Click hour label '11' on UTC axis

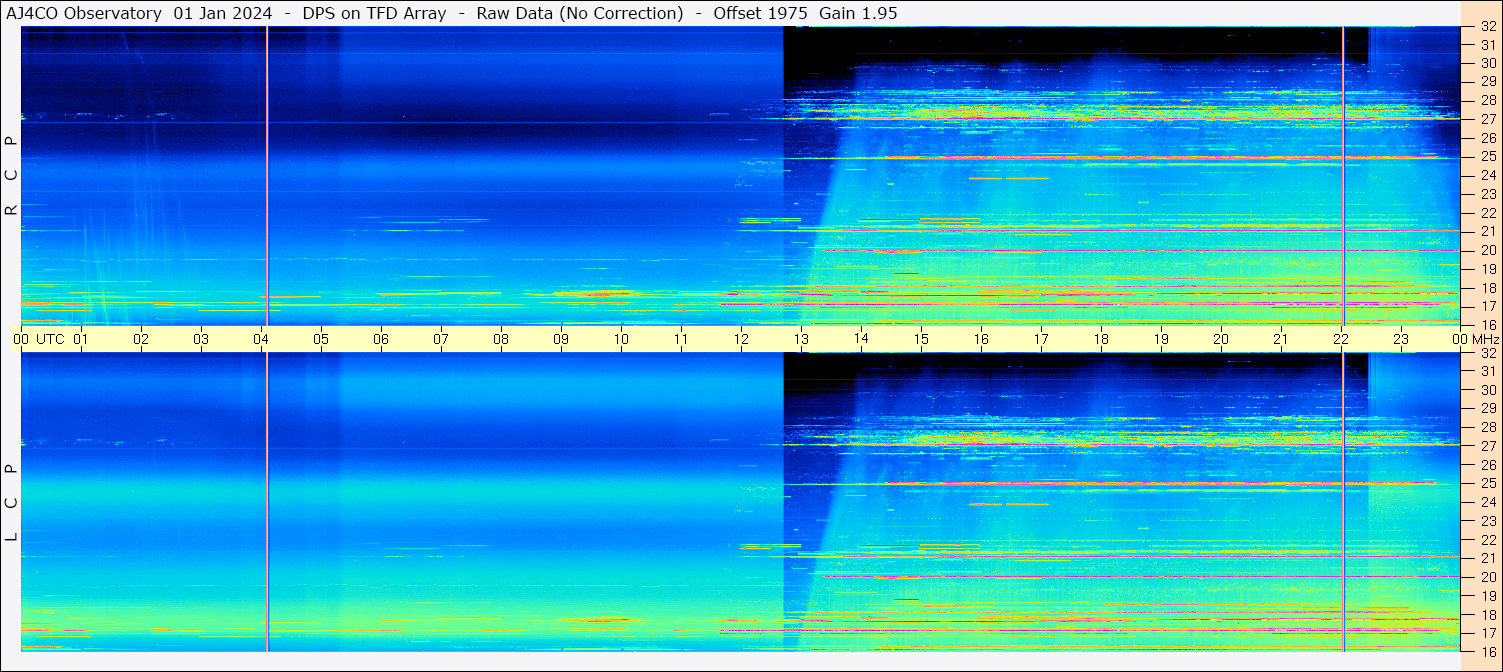[x=681, y=339]
